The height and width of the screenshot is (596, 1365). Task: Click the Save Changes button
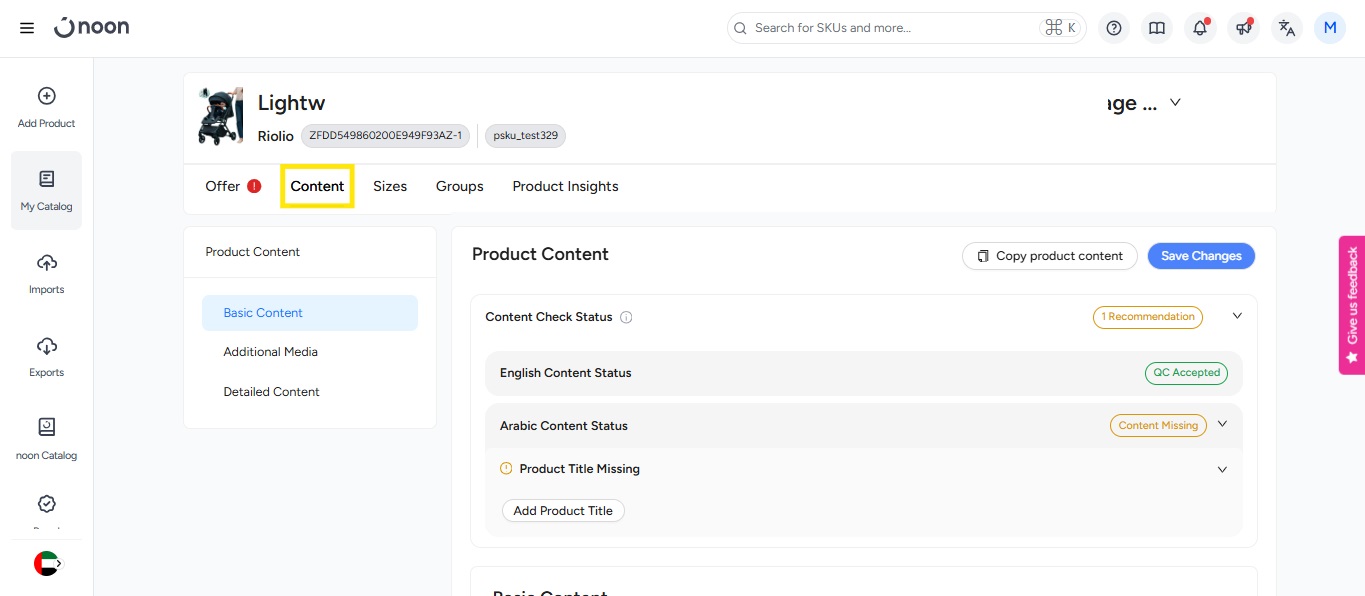[x=1200, y=256]
